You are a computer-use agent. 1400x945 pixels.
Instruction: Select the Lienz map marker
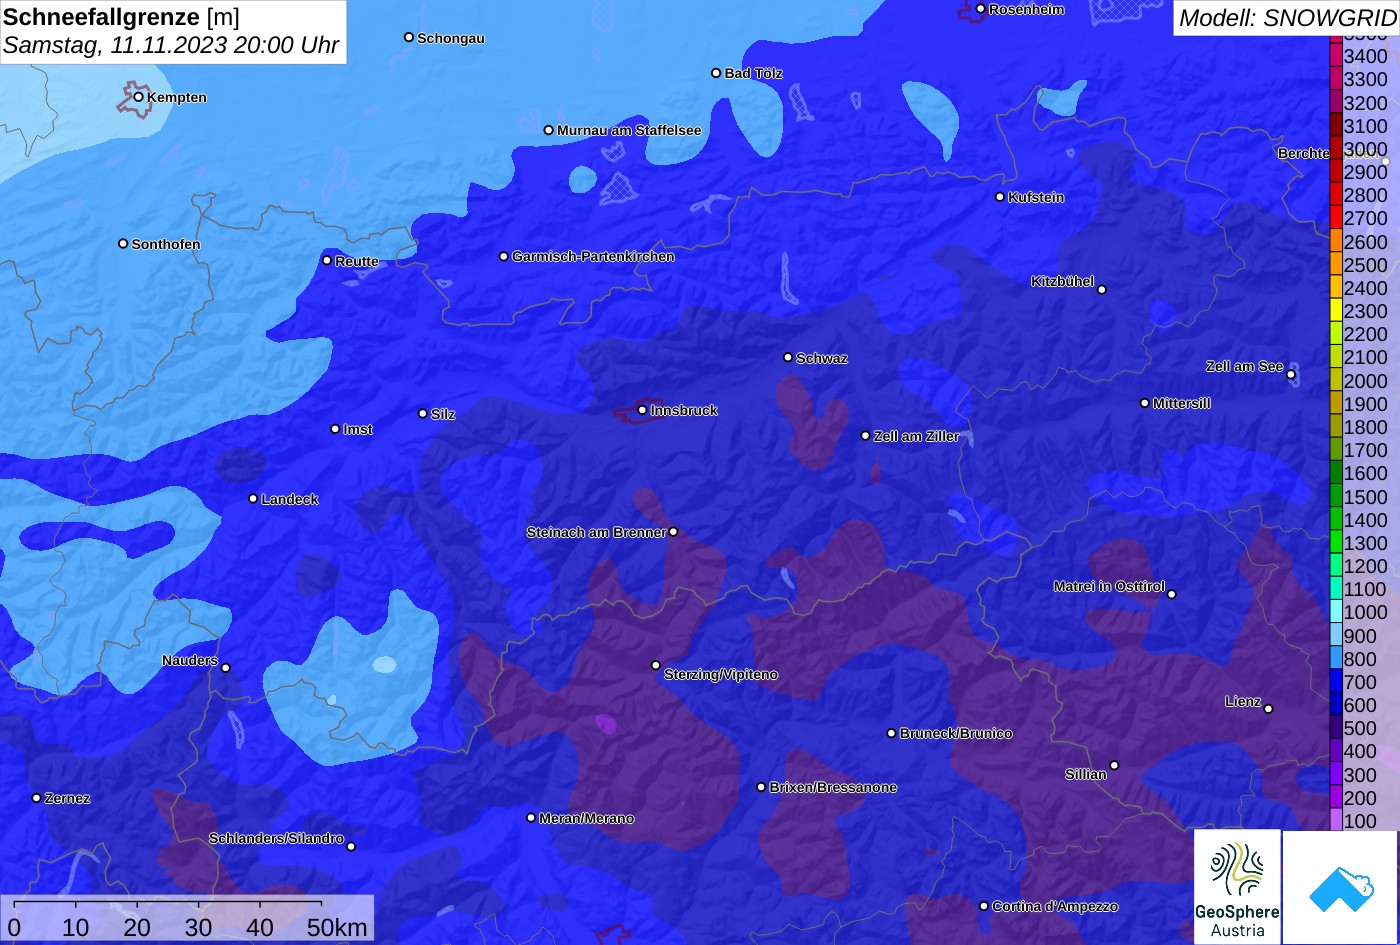(1268, 709)
